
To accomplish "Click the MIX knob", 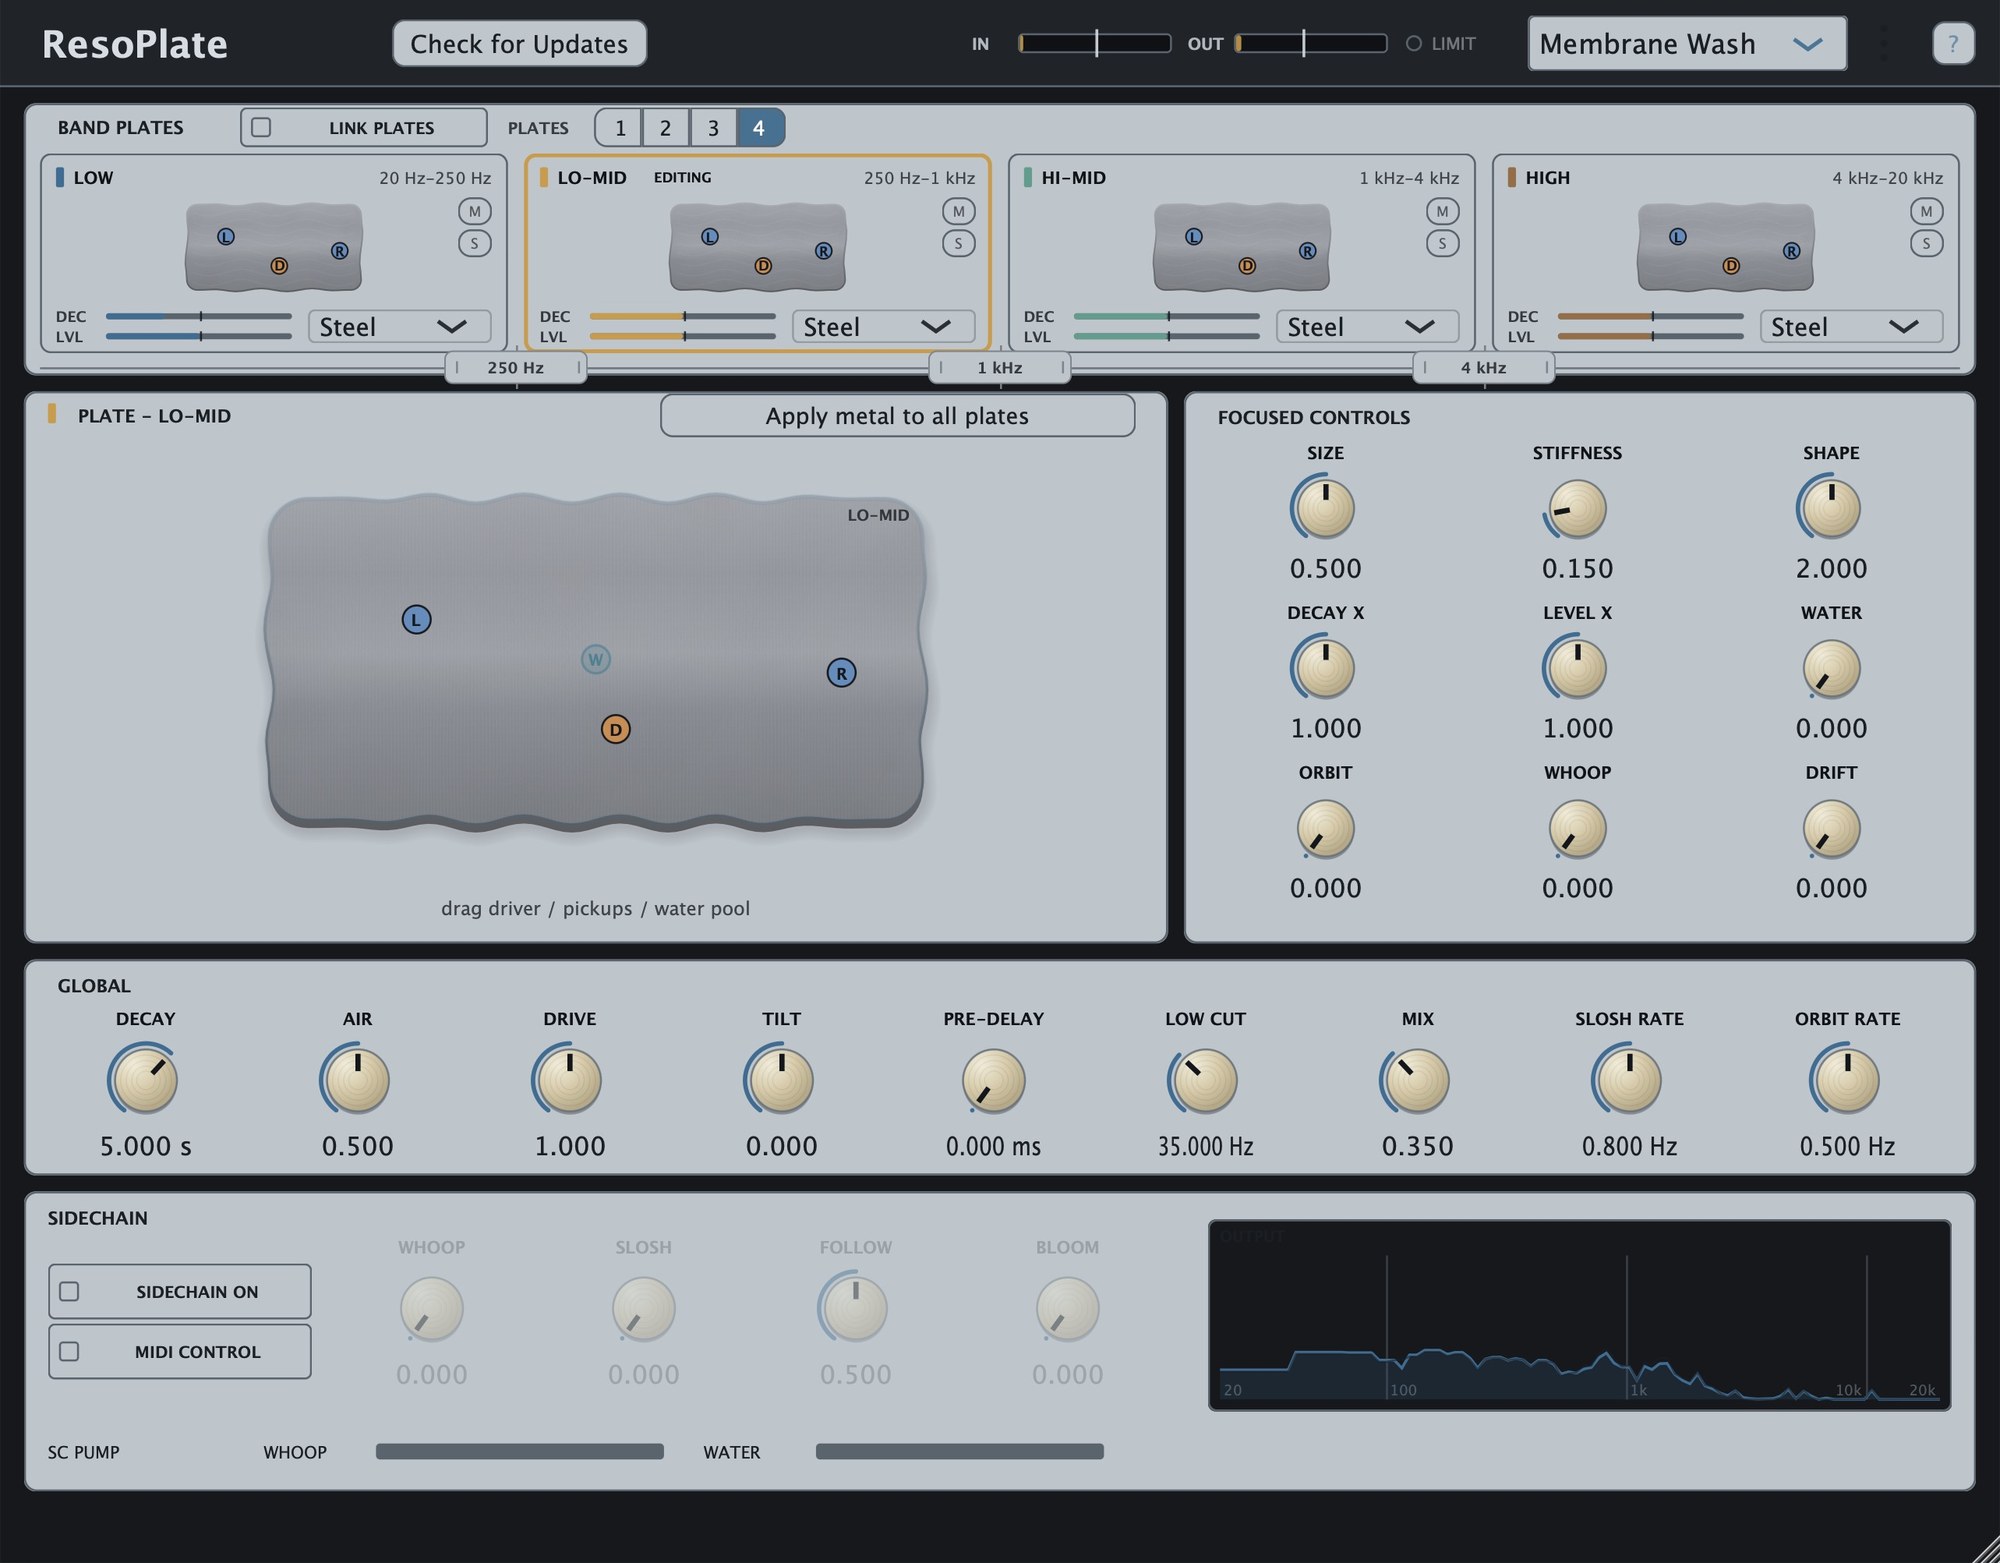I will click(1417, 1080).
